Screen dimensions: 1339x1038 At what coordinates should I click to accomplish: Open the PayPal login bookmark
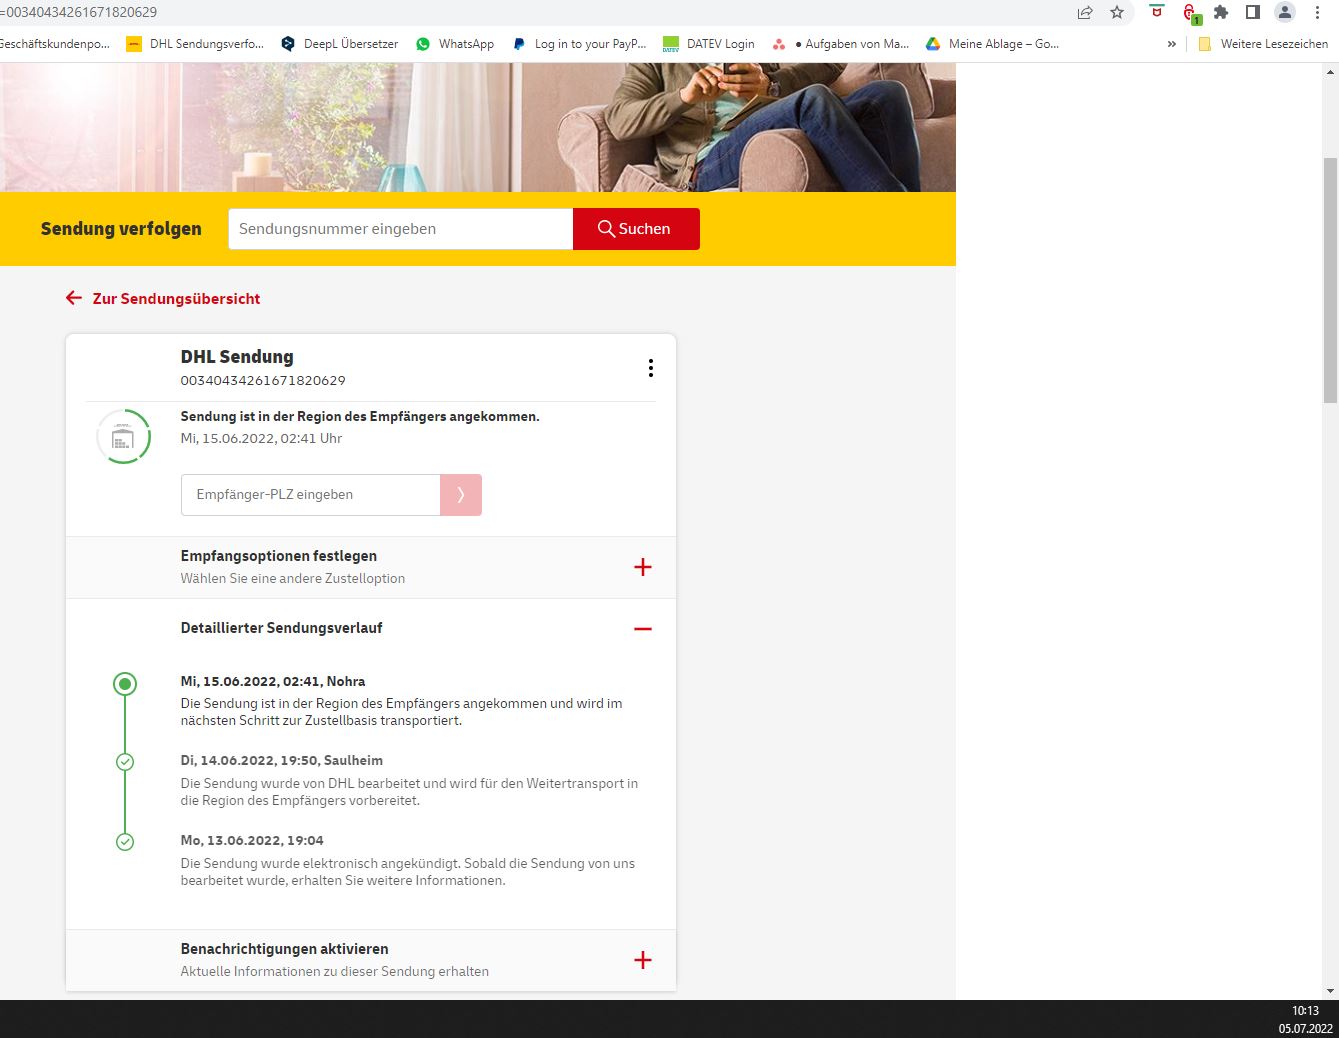[579, 44]
